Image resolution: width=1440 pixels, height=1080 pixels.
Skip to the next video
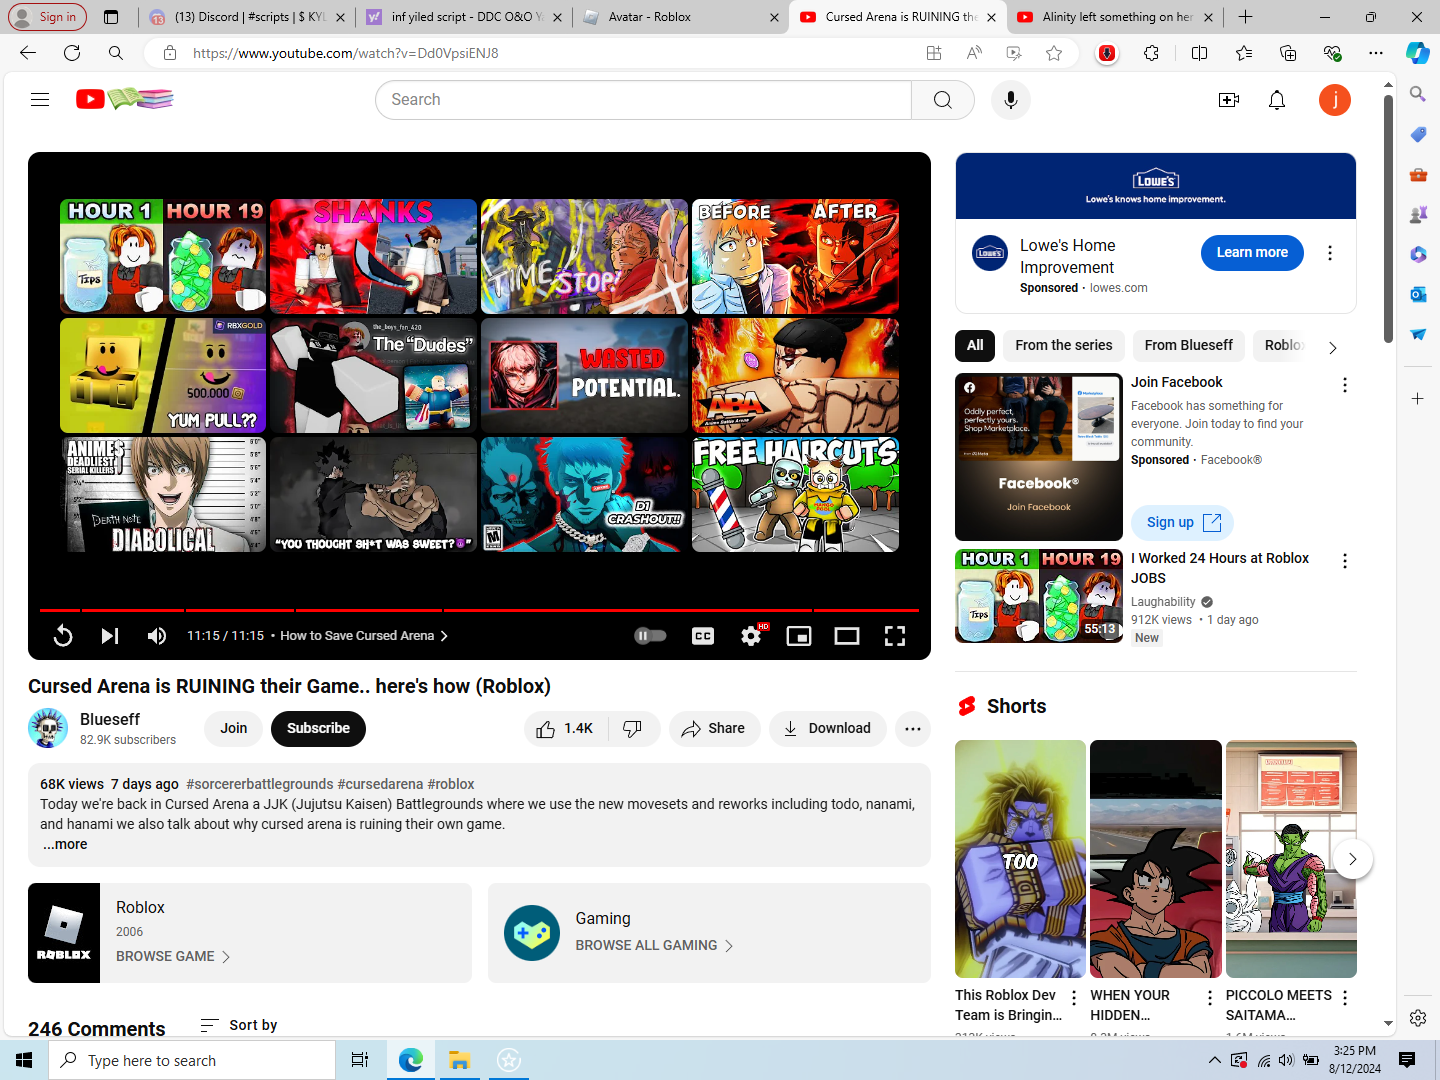coord(110,636)
